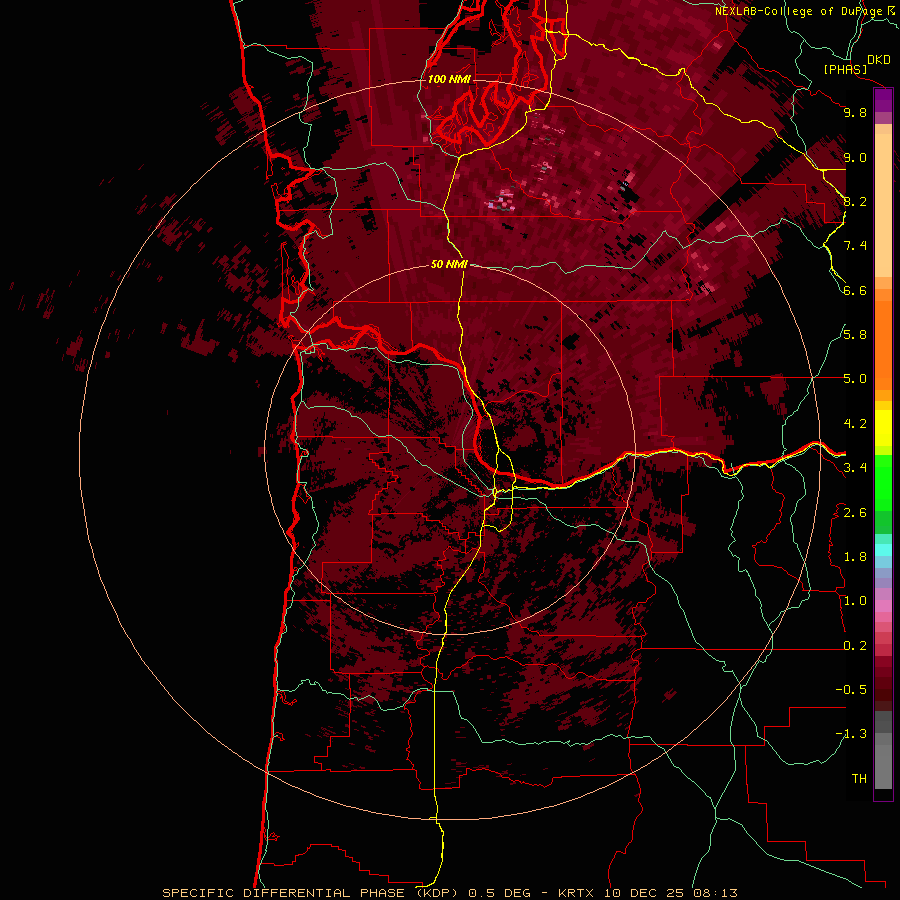Select the bright green band of the color scale

point(883,483)
